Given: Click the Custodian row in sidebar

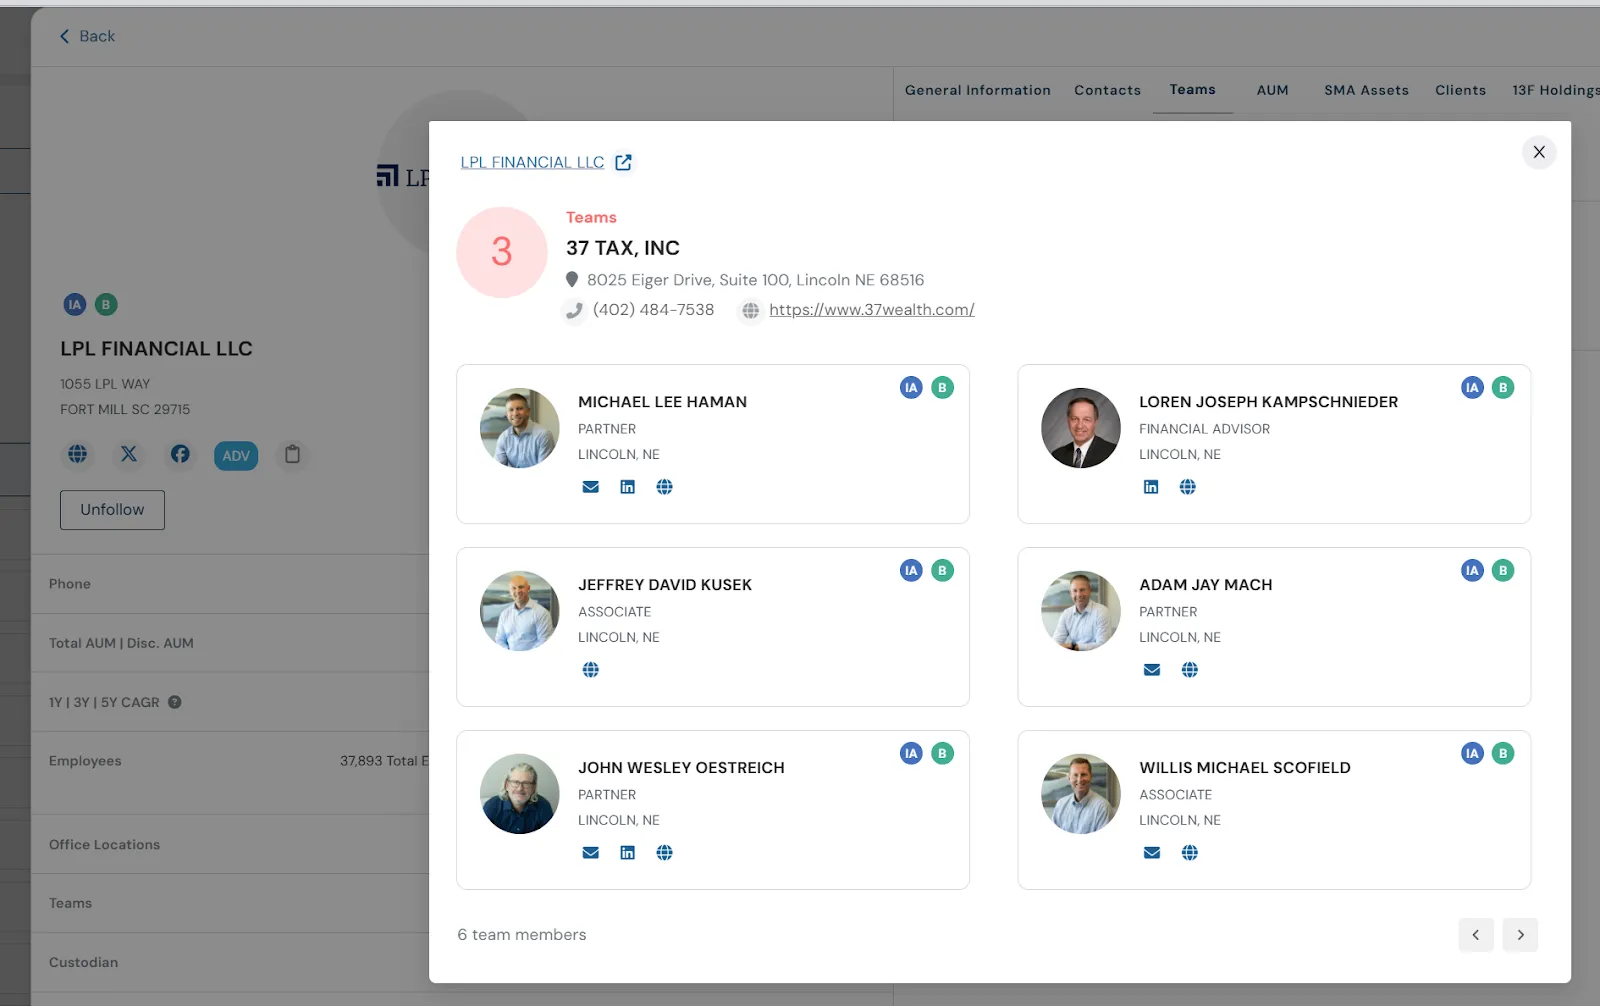Looking at the screenshot, I should click(230, 962).
